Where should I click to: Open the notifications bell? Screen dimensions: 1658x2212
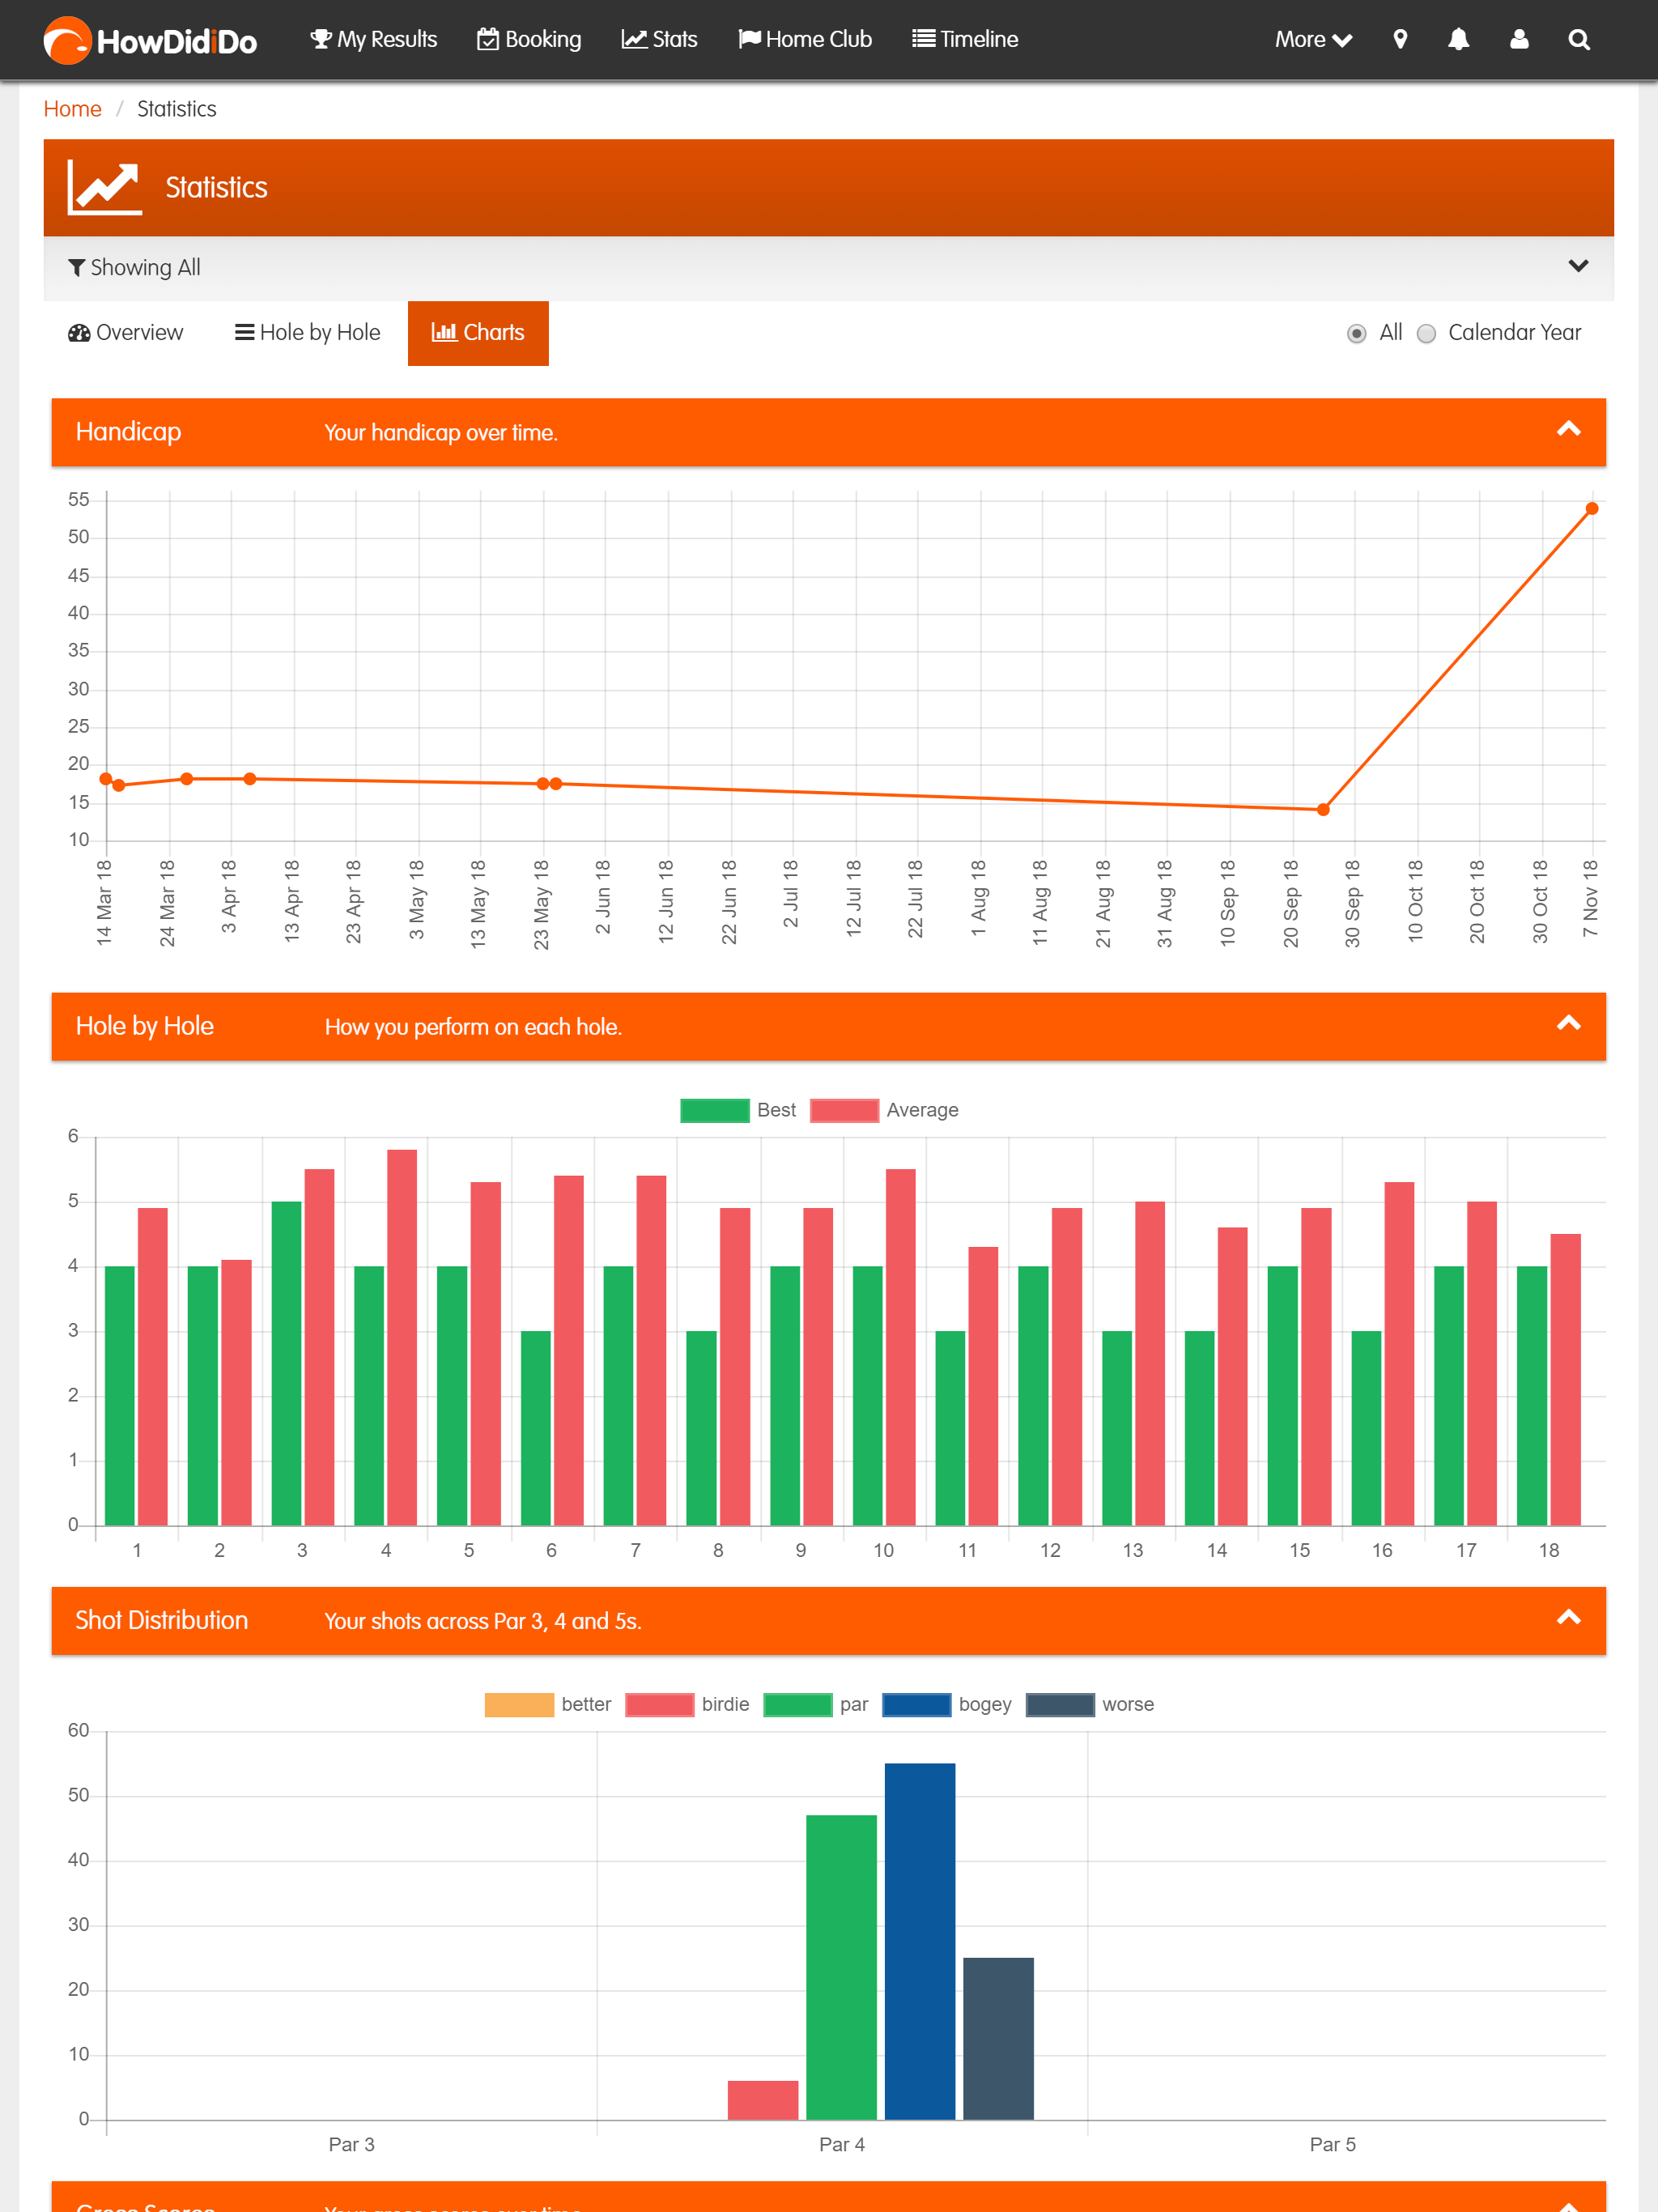tap(1458, 40)
